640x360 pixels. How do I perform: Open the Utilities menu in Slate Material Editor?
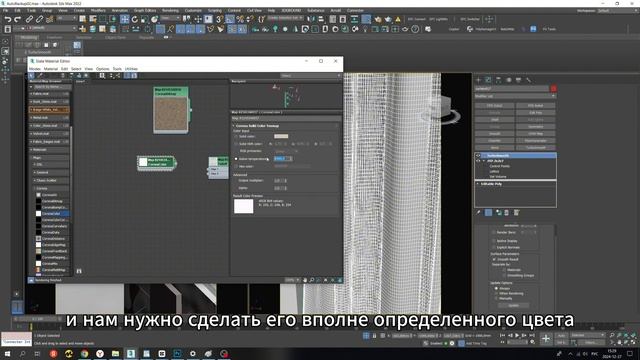[x=131, y=69]
